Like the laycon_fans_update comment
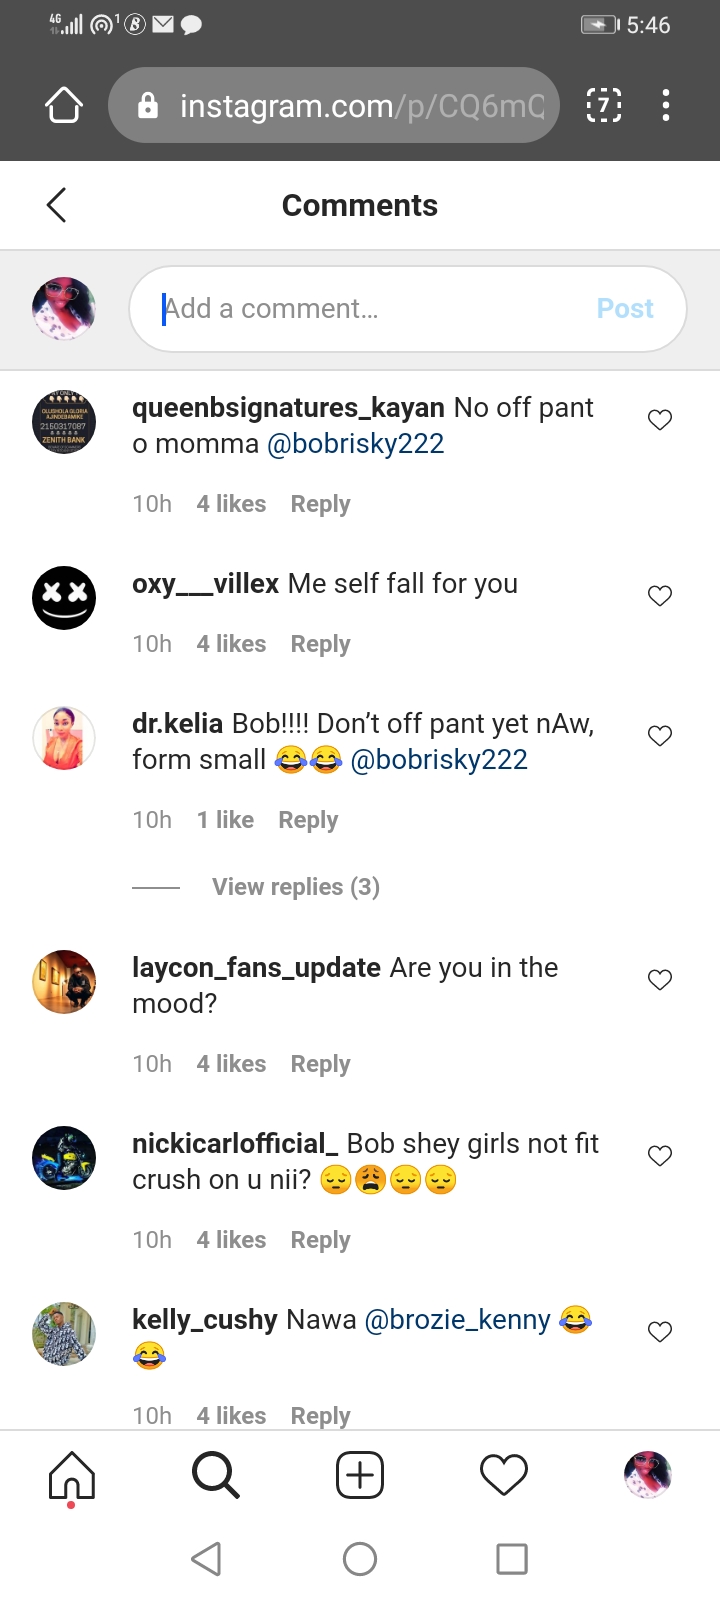Screen dimensions: 720x1600 point(660,980)
